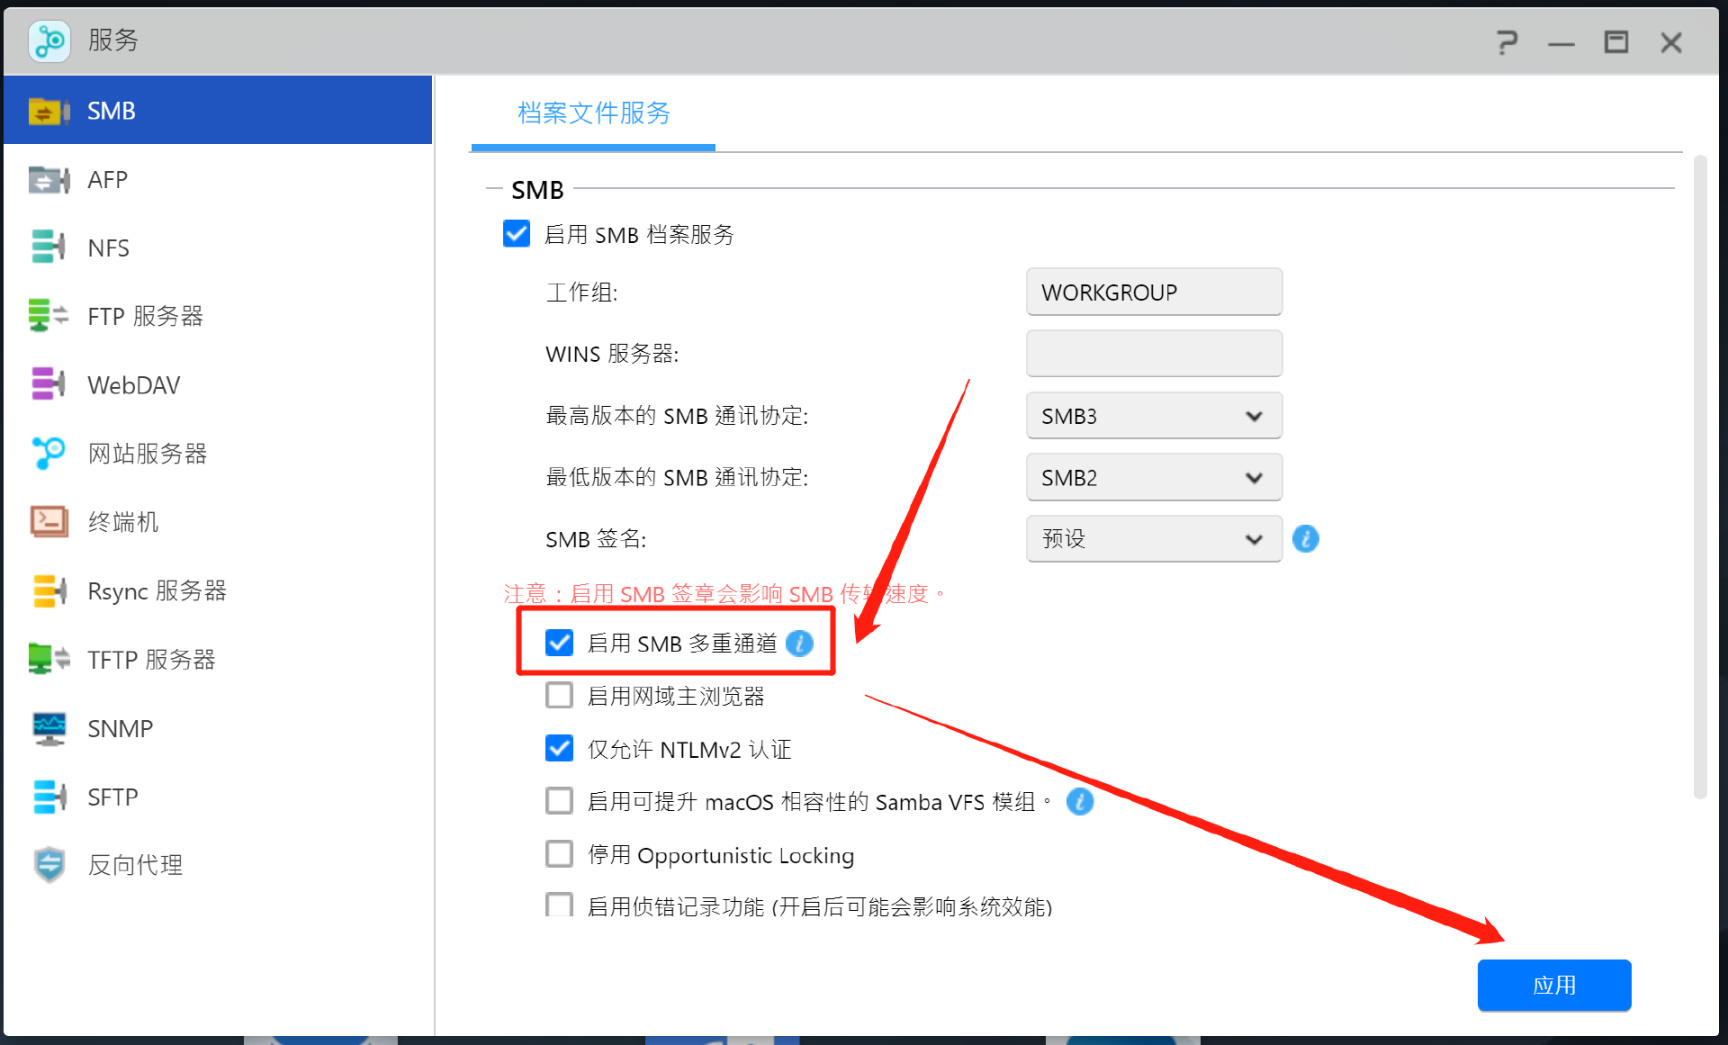Enable 停用 Opportunistic Locking
The image size is (1728, 1045).
[559, 853]
